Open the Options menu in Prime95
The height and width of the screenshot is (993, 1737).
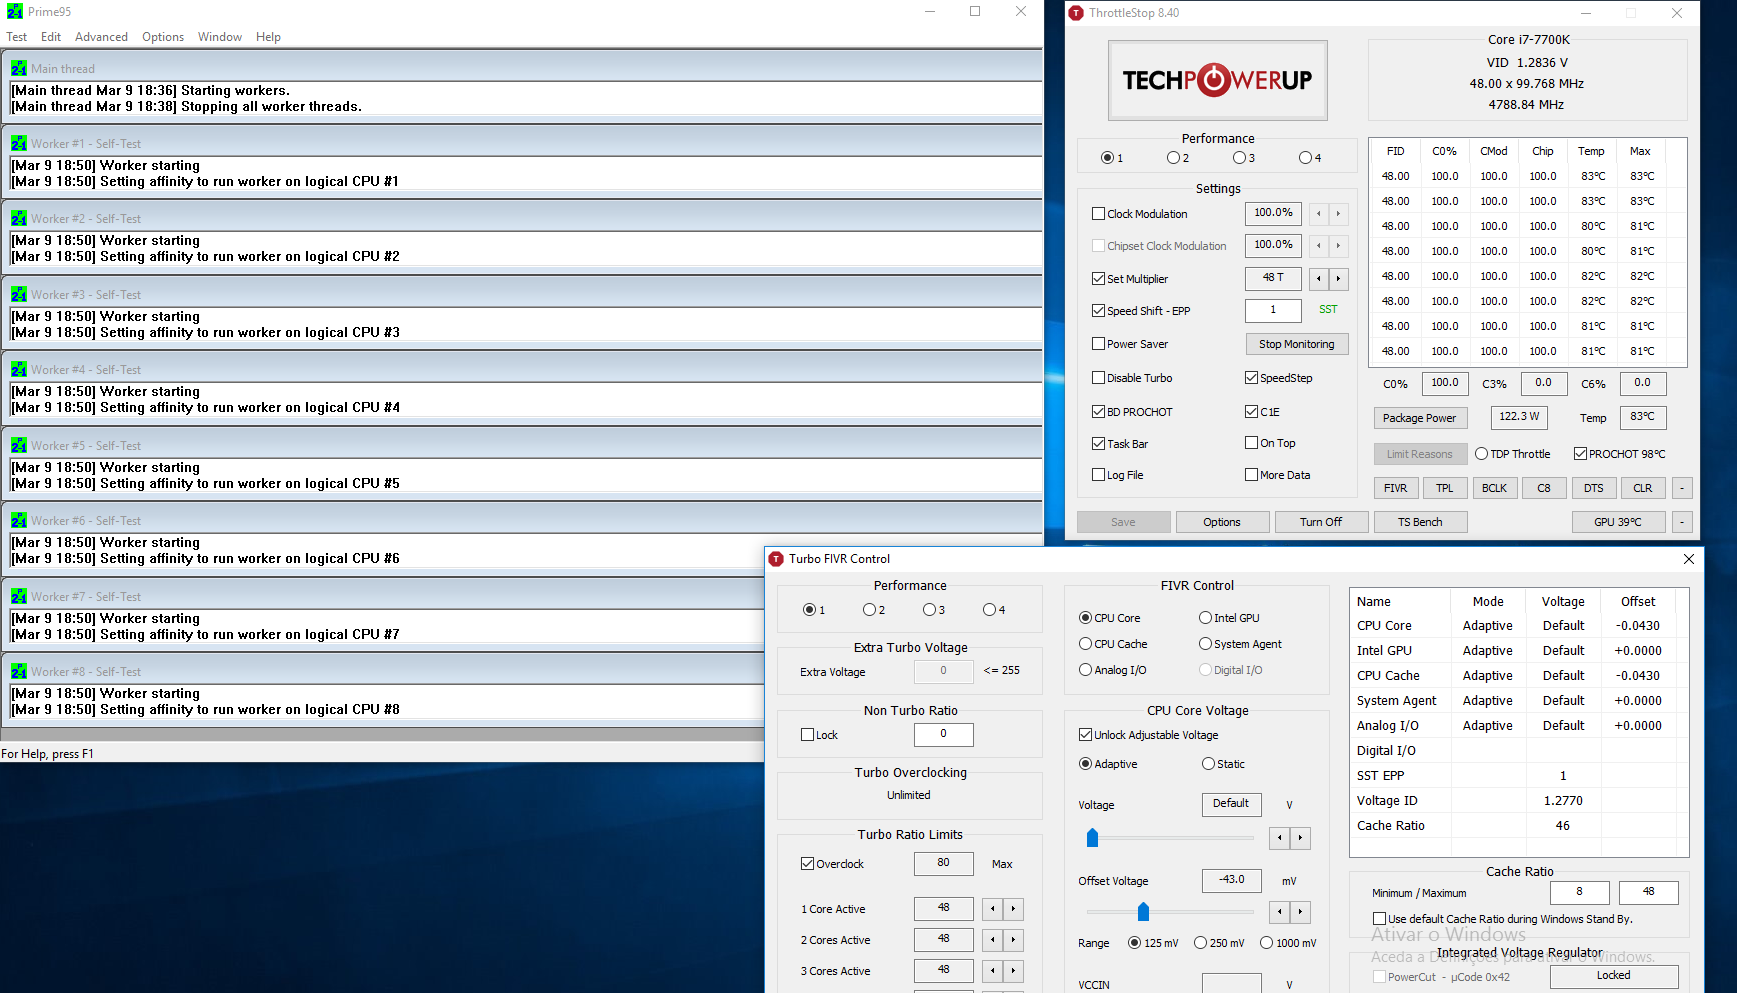pos(163,37)
